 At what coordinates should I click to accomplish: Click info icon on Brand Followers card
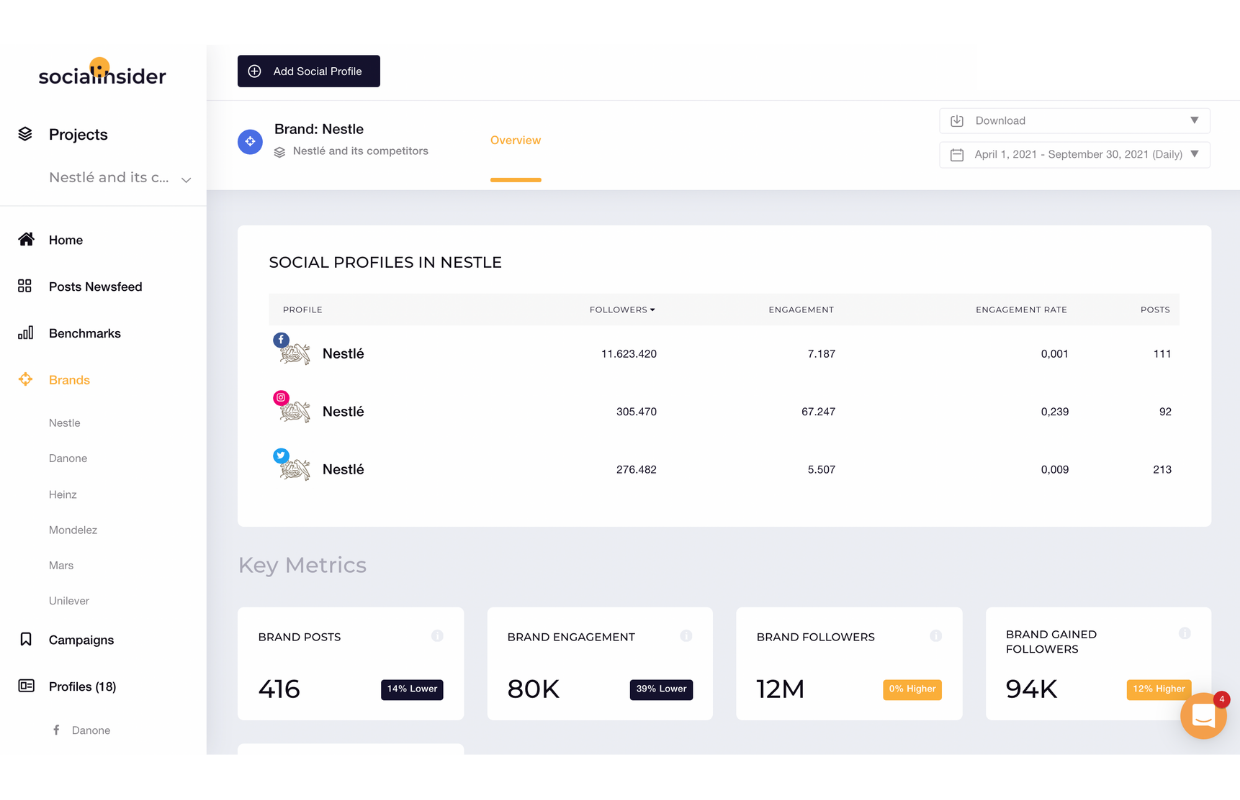936,636
